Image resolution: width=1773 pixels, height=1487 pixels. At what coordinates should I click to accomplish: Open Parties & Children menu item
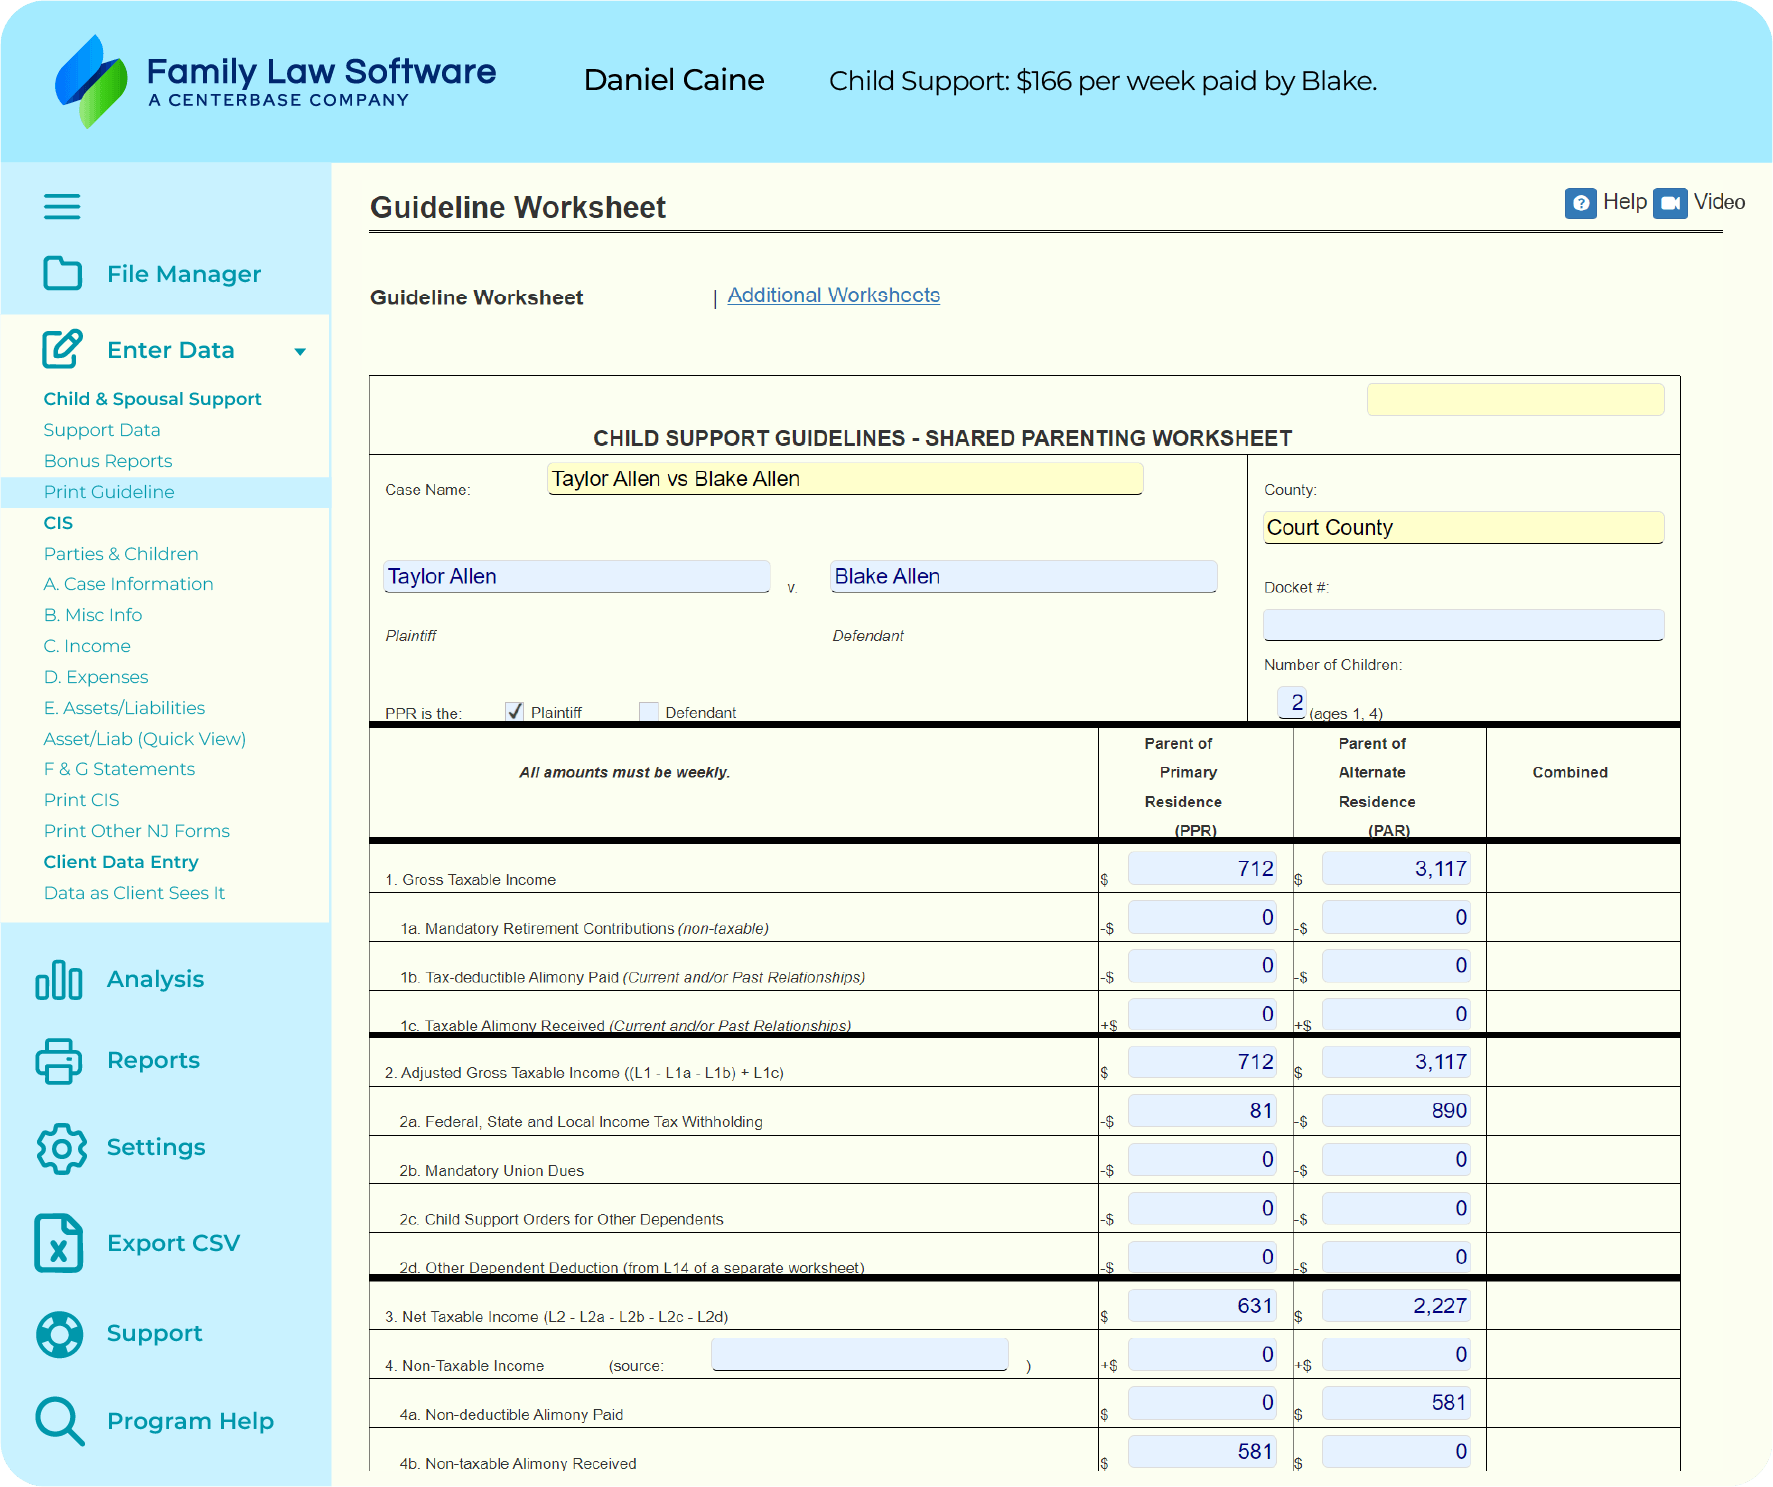pyautogui.click(x=121, y=554)
